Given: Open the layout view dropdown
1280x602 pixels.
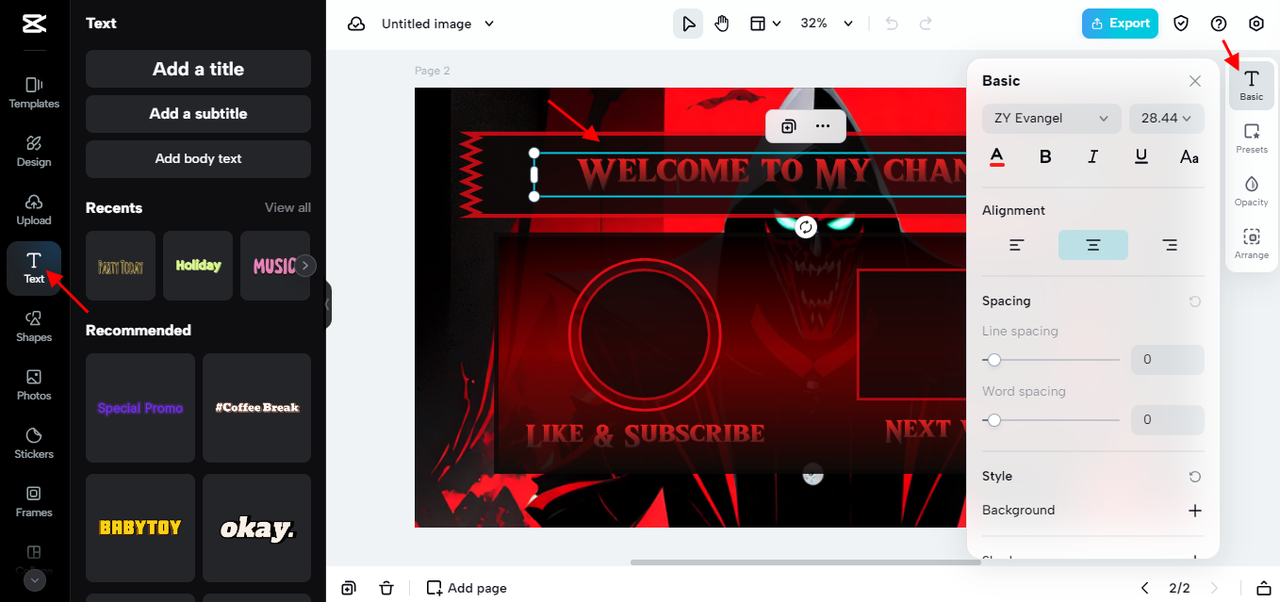Looking at the screenshot, I should click(x=766, y=24).
